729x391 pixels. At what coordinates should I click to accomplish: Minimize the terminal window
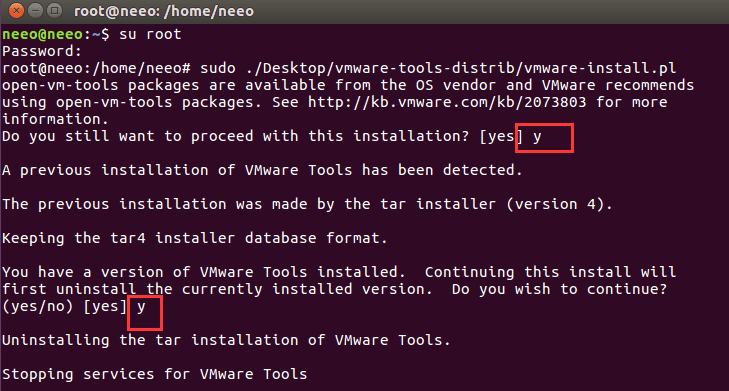35,10
